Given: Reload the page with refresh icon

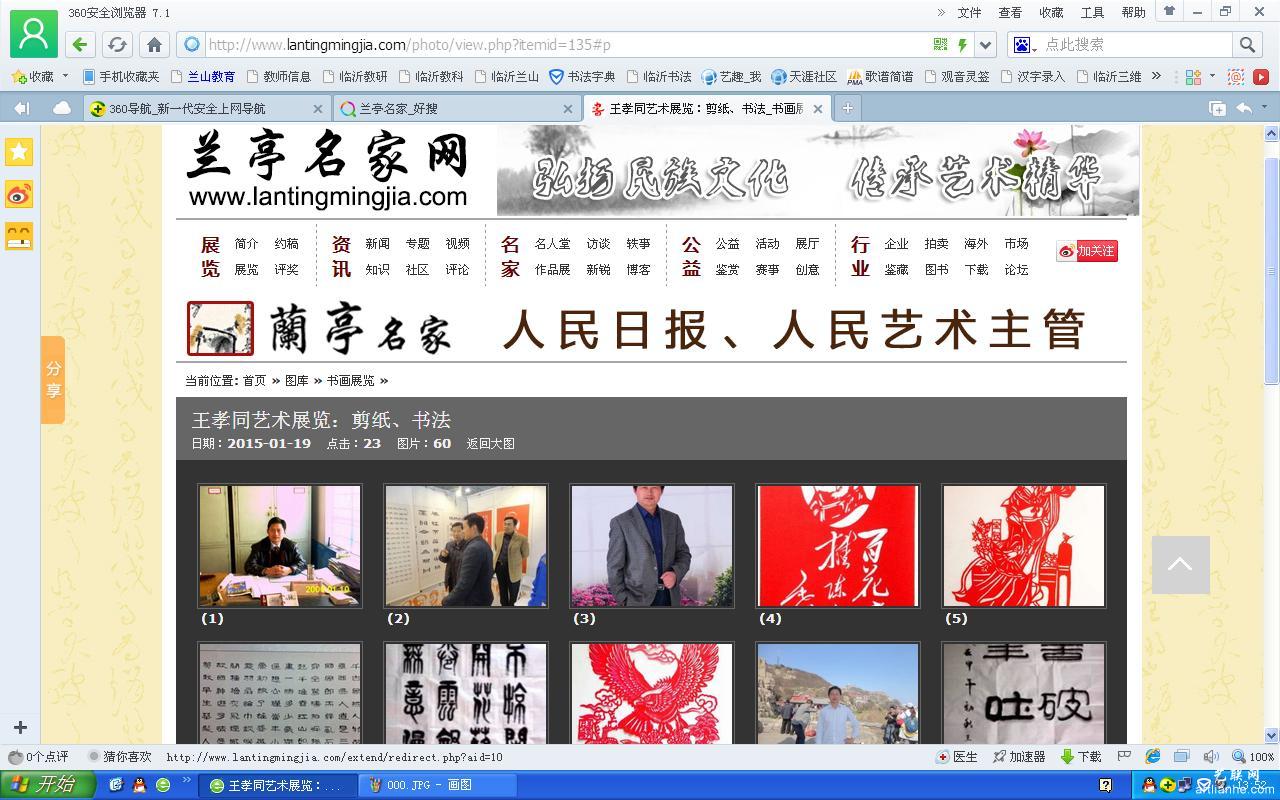Looking at the screenshot, I should (x=117, y=44).
